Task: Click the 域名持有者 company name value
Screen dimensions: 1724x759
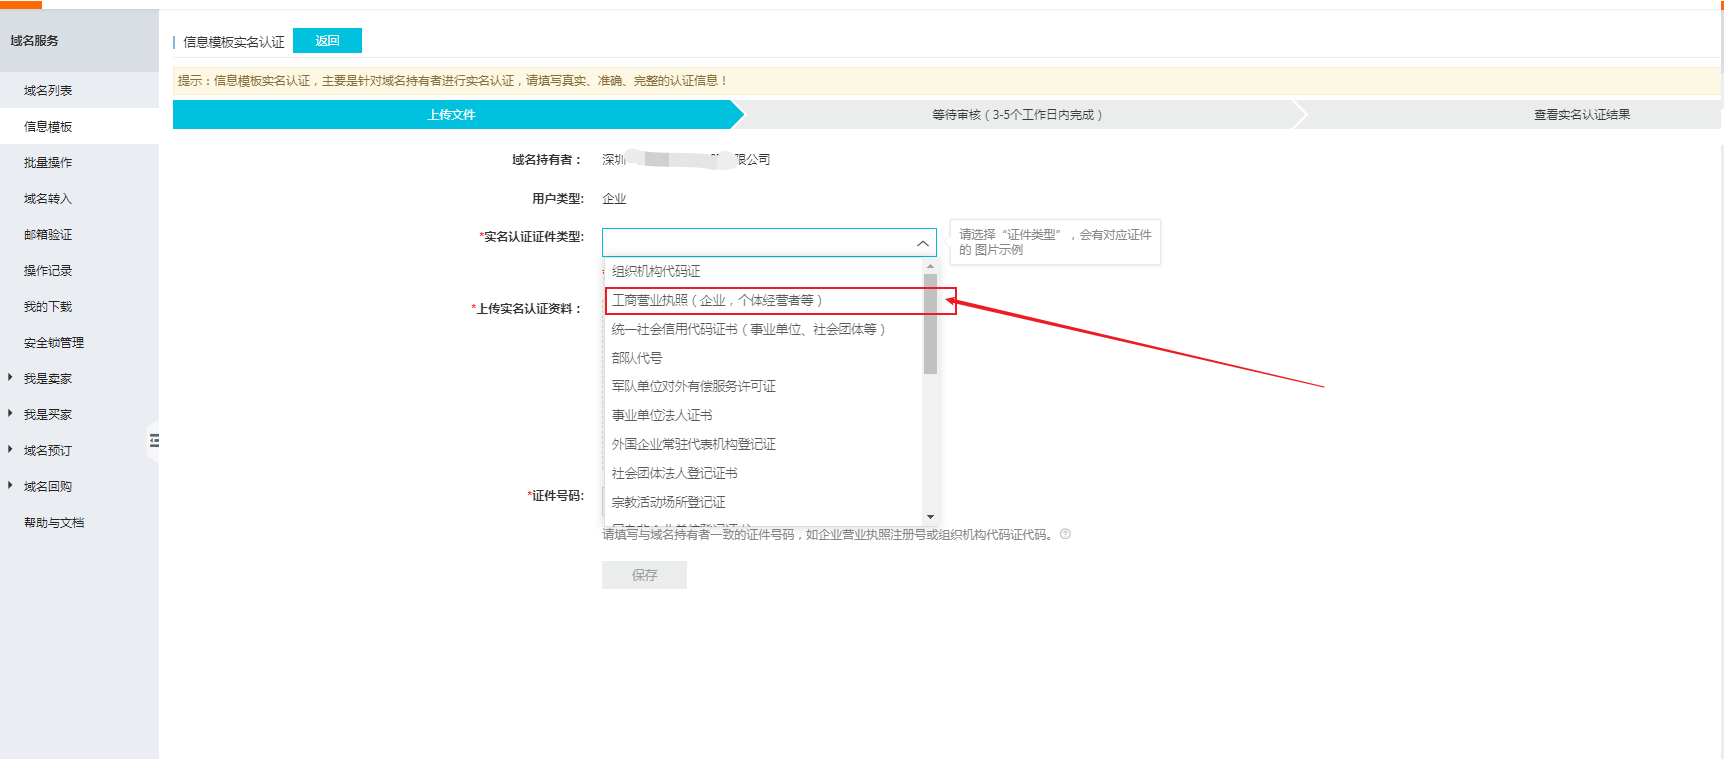Action: click(x=686, y=160)
